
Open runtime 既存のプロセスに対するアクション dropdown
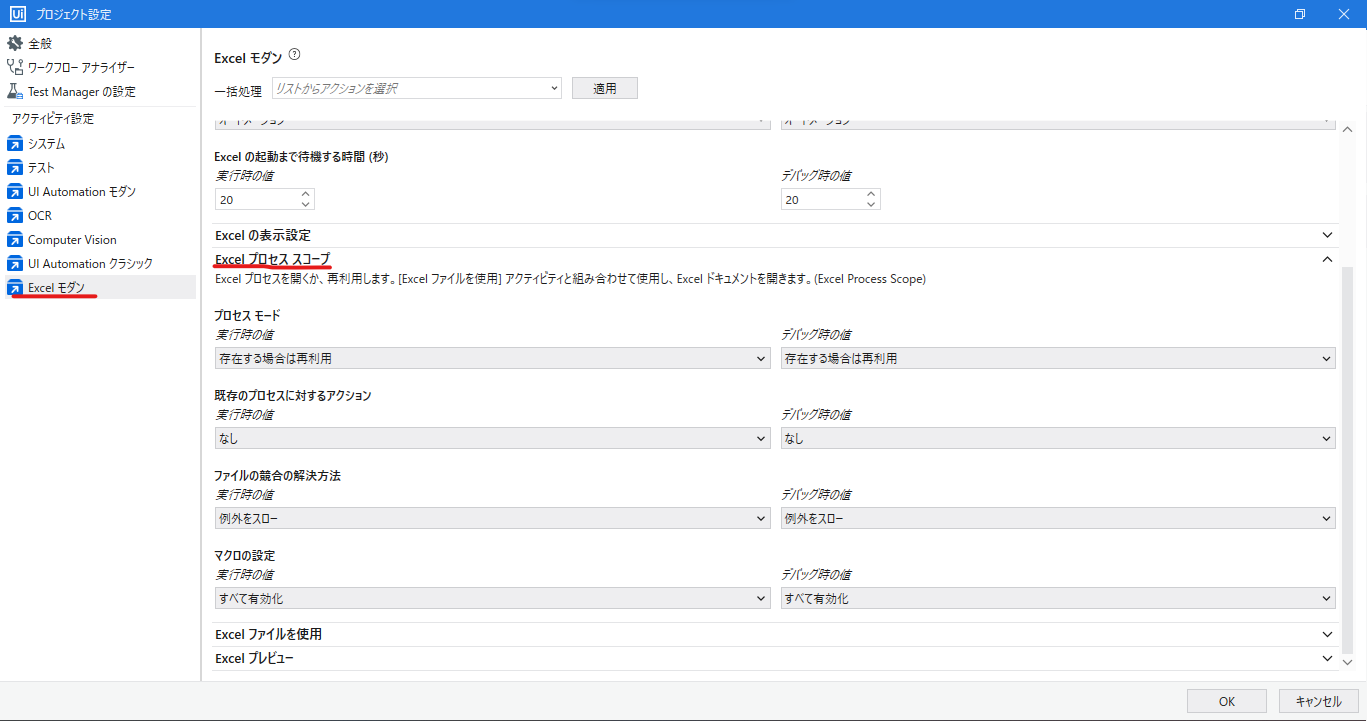(x=493, y=439)
